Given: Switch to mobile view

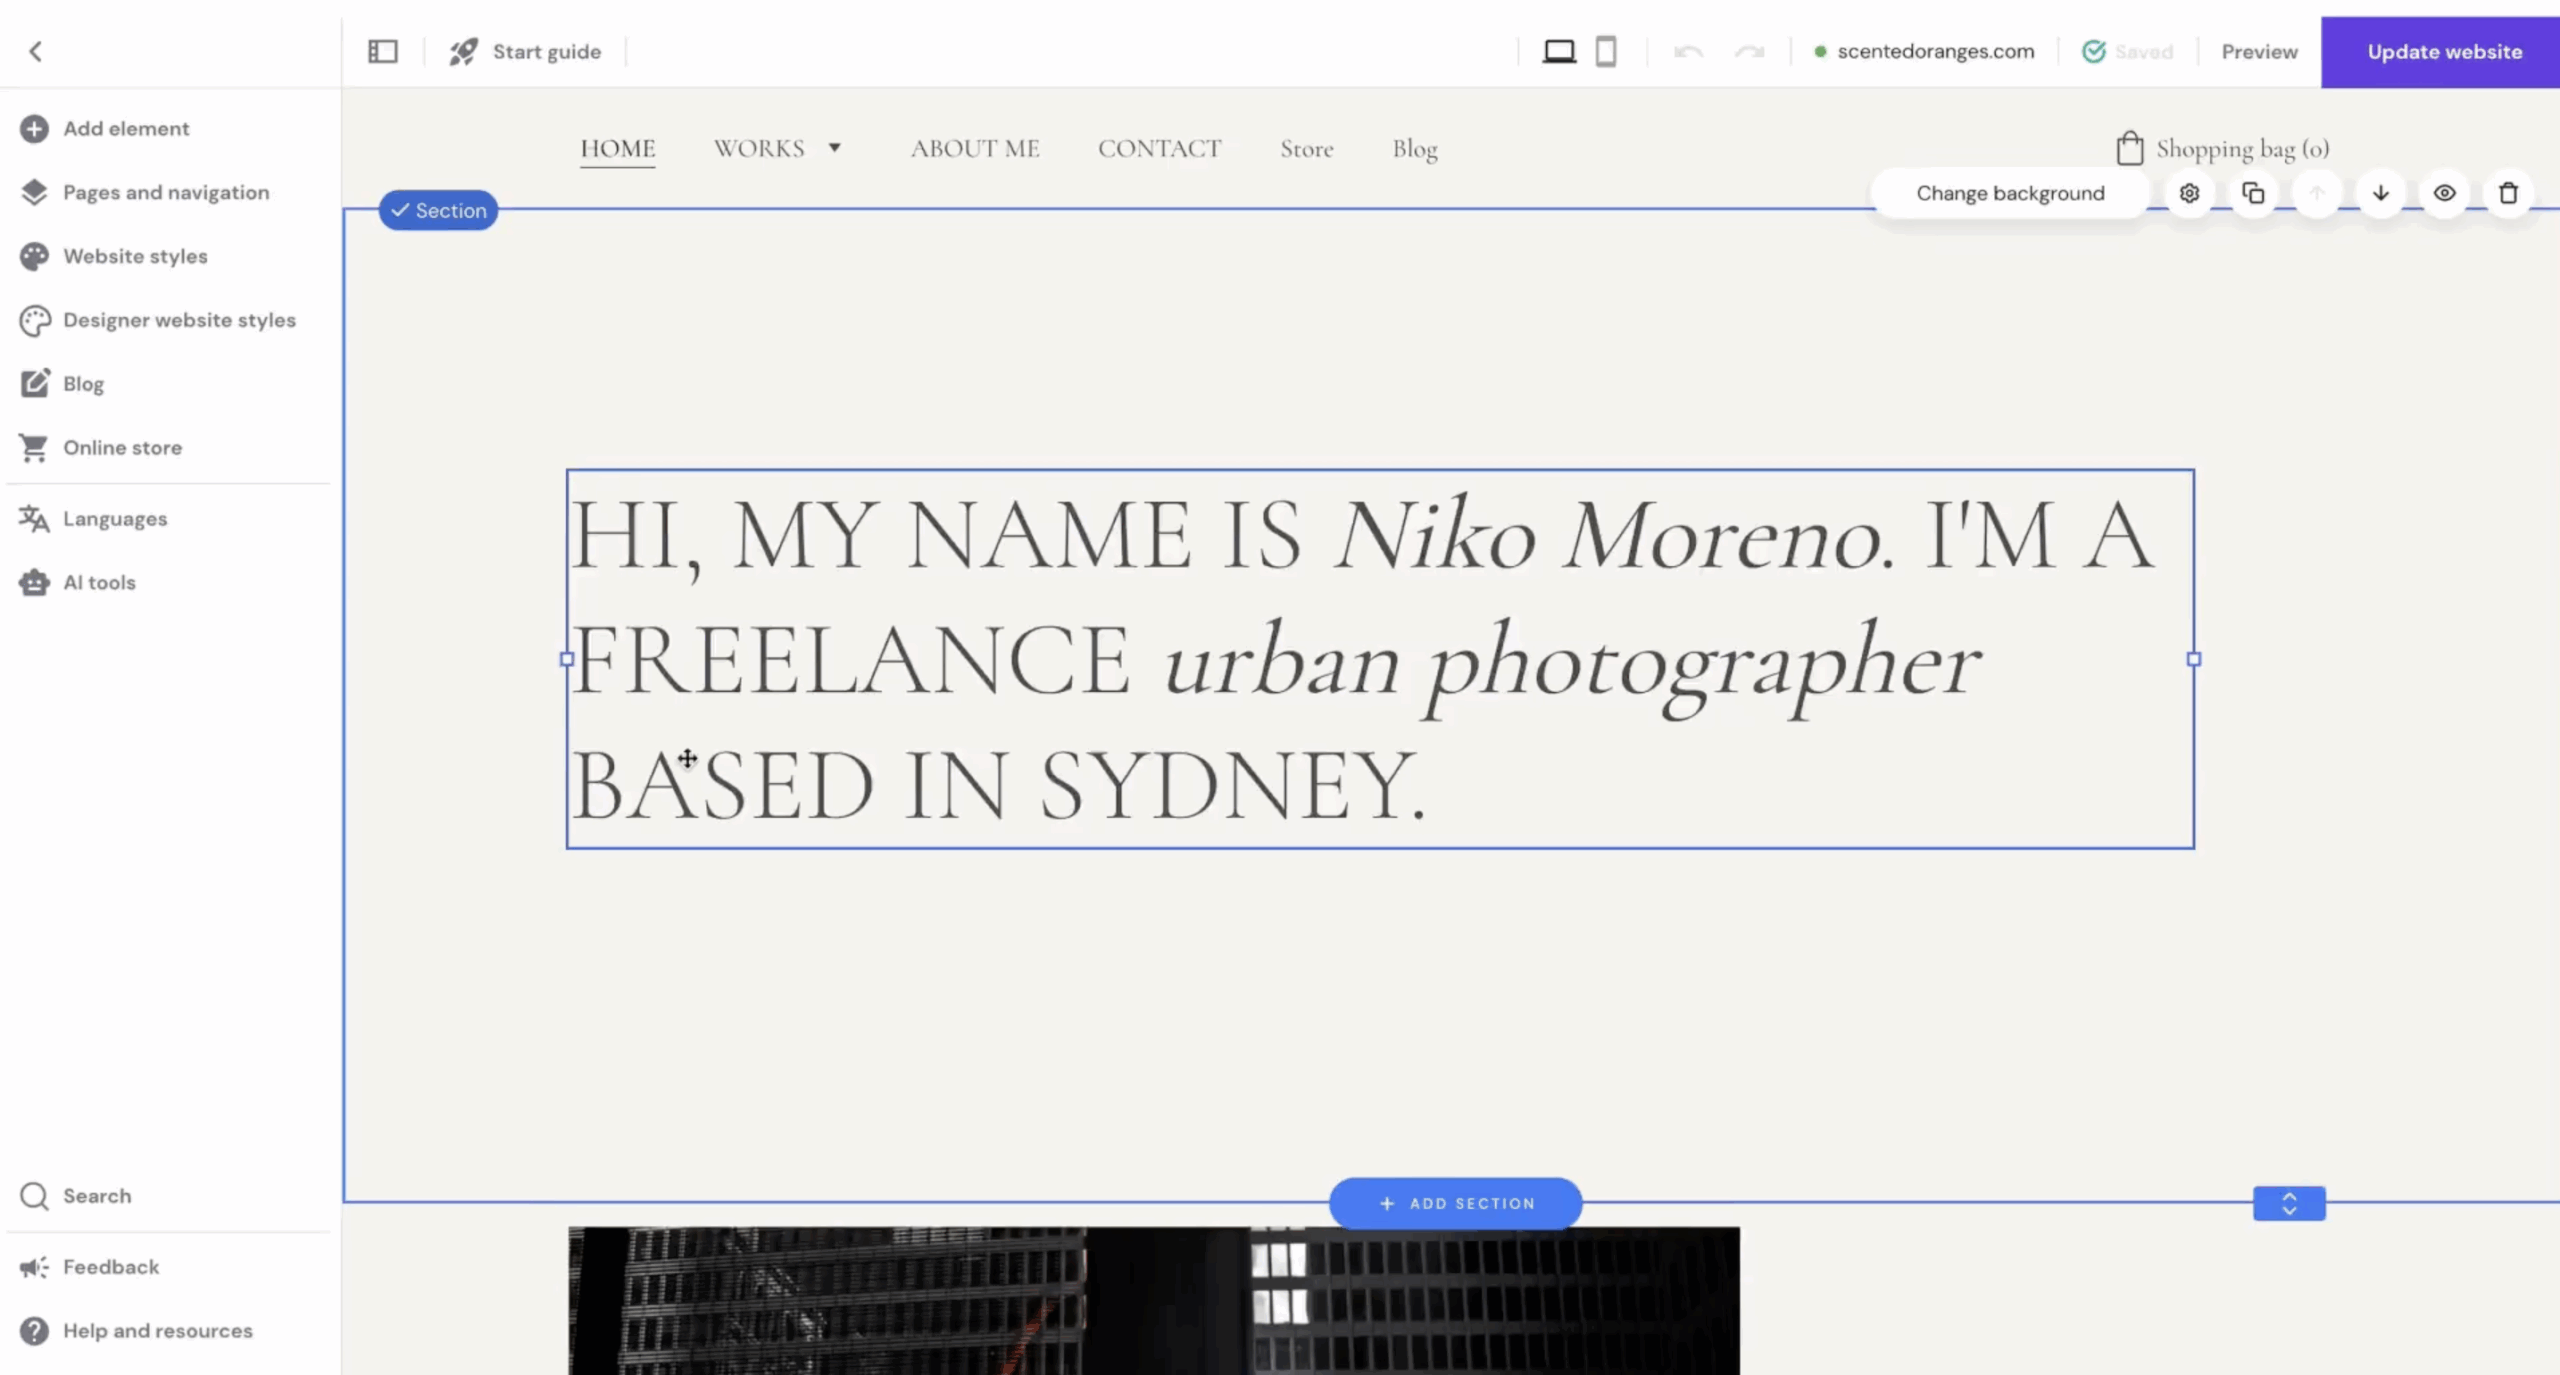Looking at the screenshot, I should pos(1606,51).
